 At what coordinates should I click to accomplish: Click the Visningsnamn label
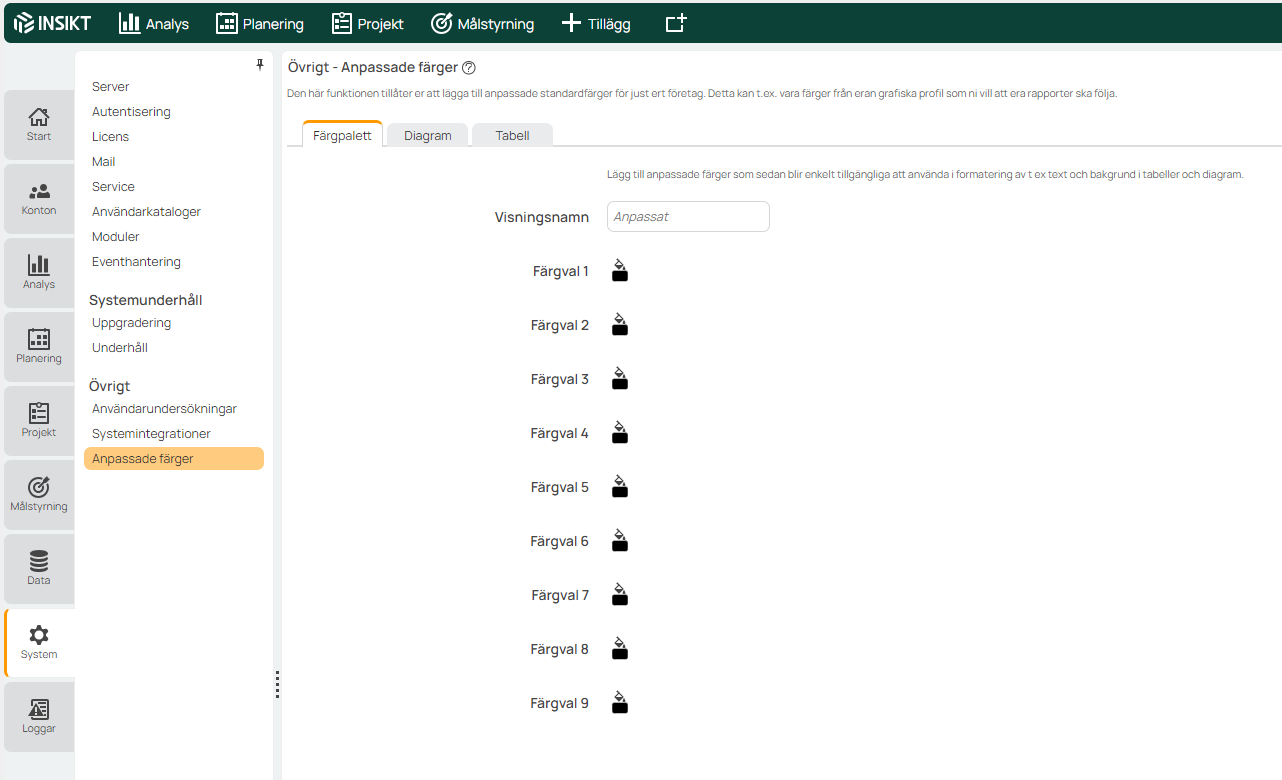(x=542, y=217)
